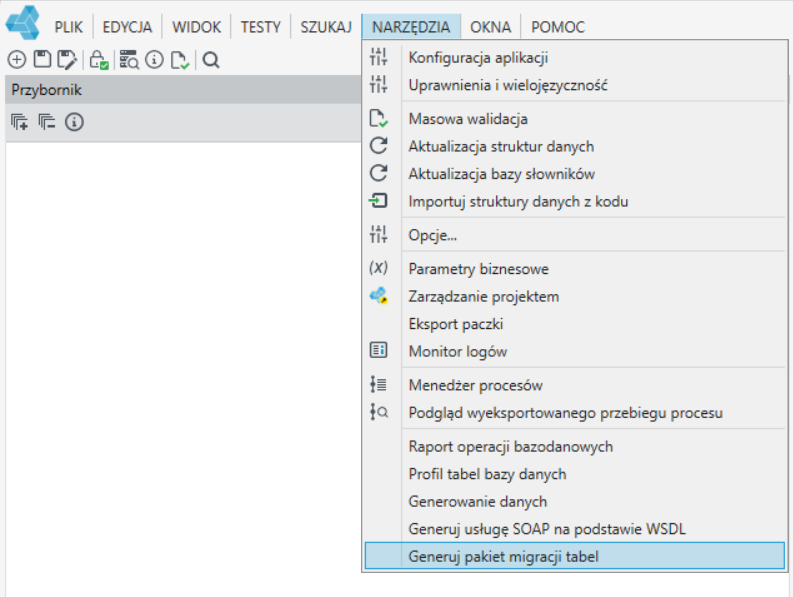Open Menedżer procesów

(x=575, y=385)
